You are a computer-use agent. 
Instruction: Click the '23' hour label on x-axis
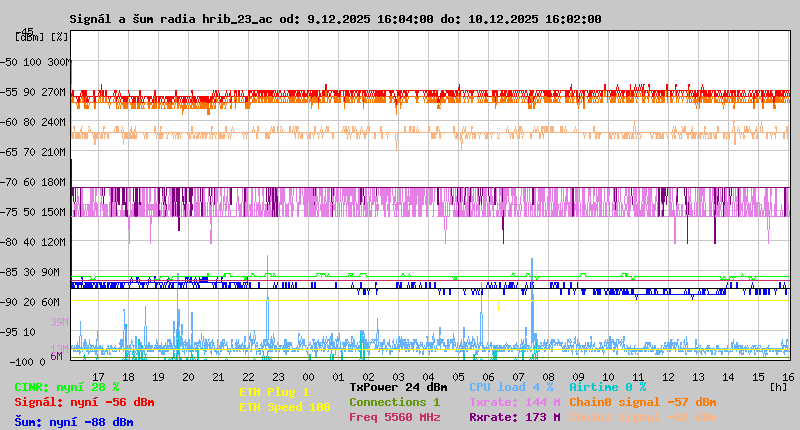[x=279, y=377]
